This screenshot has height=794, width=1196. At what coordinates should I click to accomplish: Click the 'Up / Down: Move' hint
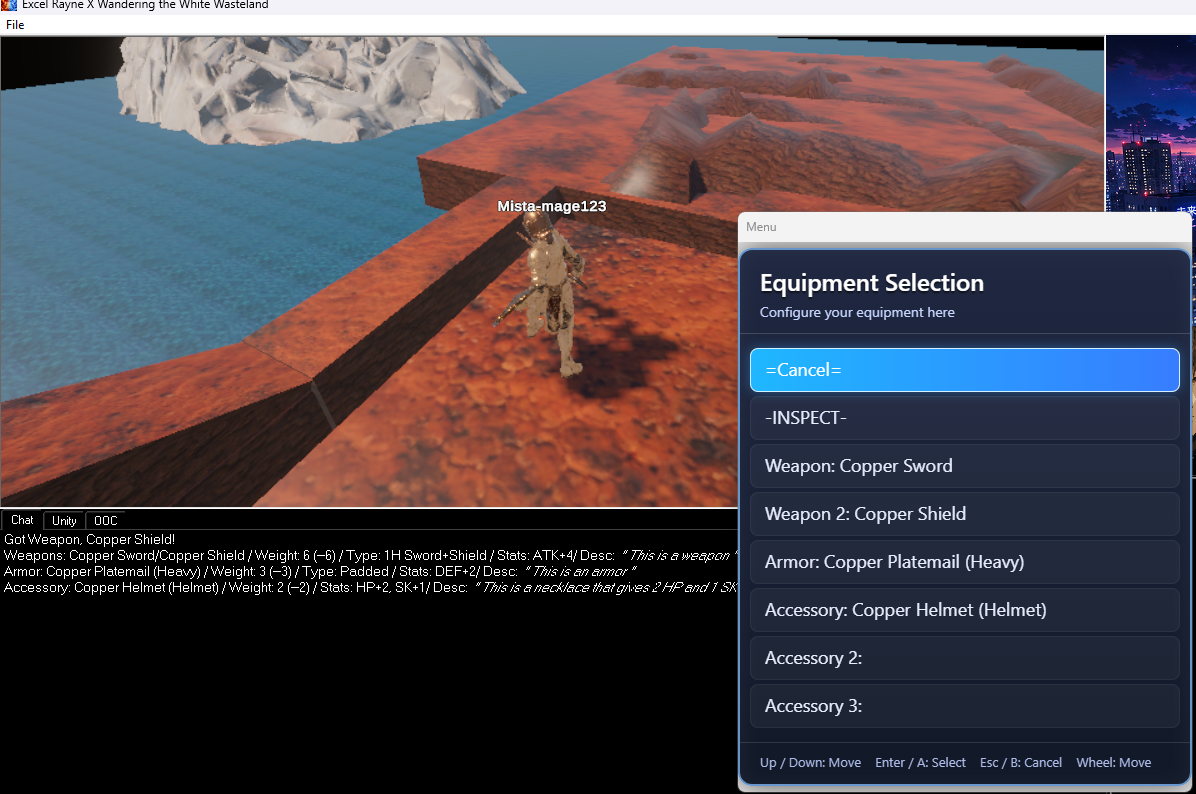[810, 763]
